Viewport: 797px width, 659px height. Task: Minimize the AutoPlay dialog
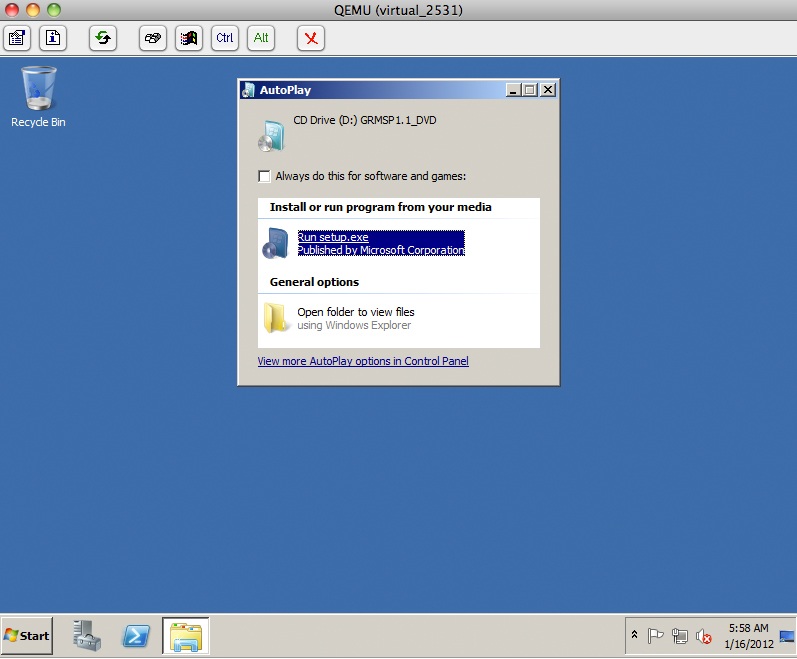tap(513, 90)
